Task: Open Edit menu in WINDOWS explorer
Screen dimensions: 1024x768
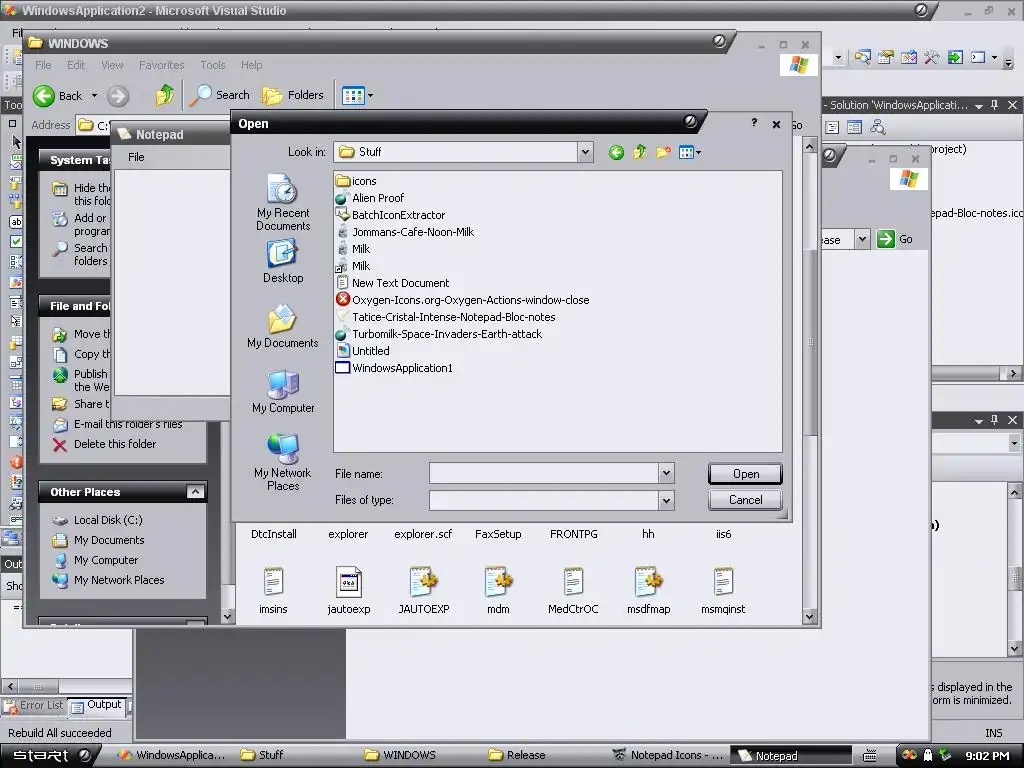Action: 76,65
